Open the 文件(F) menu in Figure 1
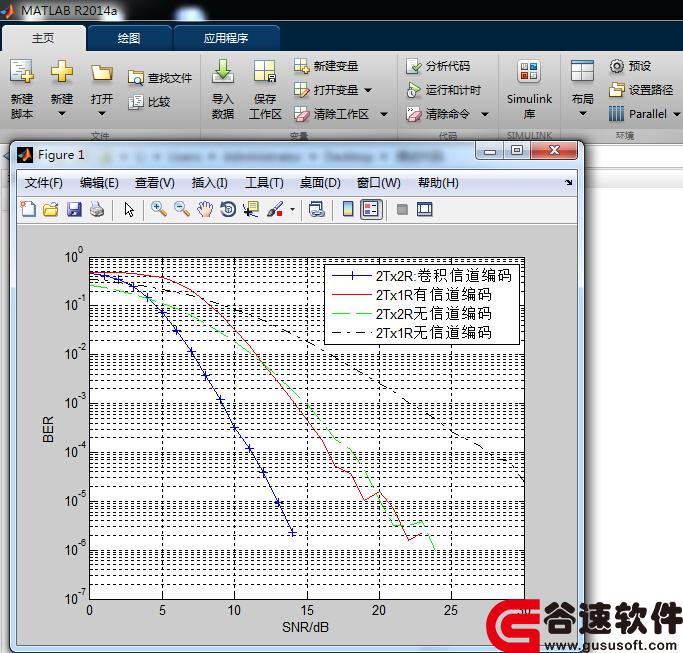 44,183
